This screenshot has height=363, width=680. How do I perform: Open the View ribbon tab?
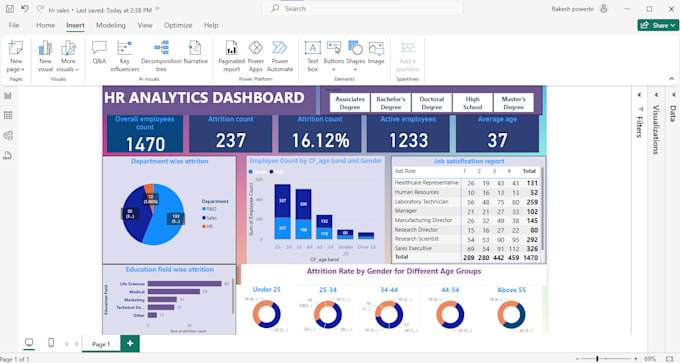(x=145, y=26)
